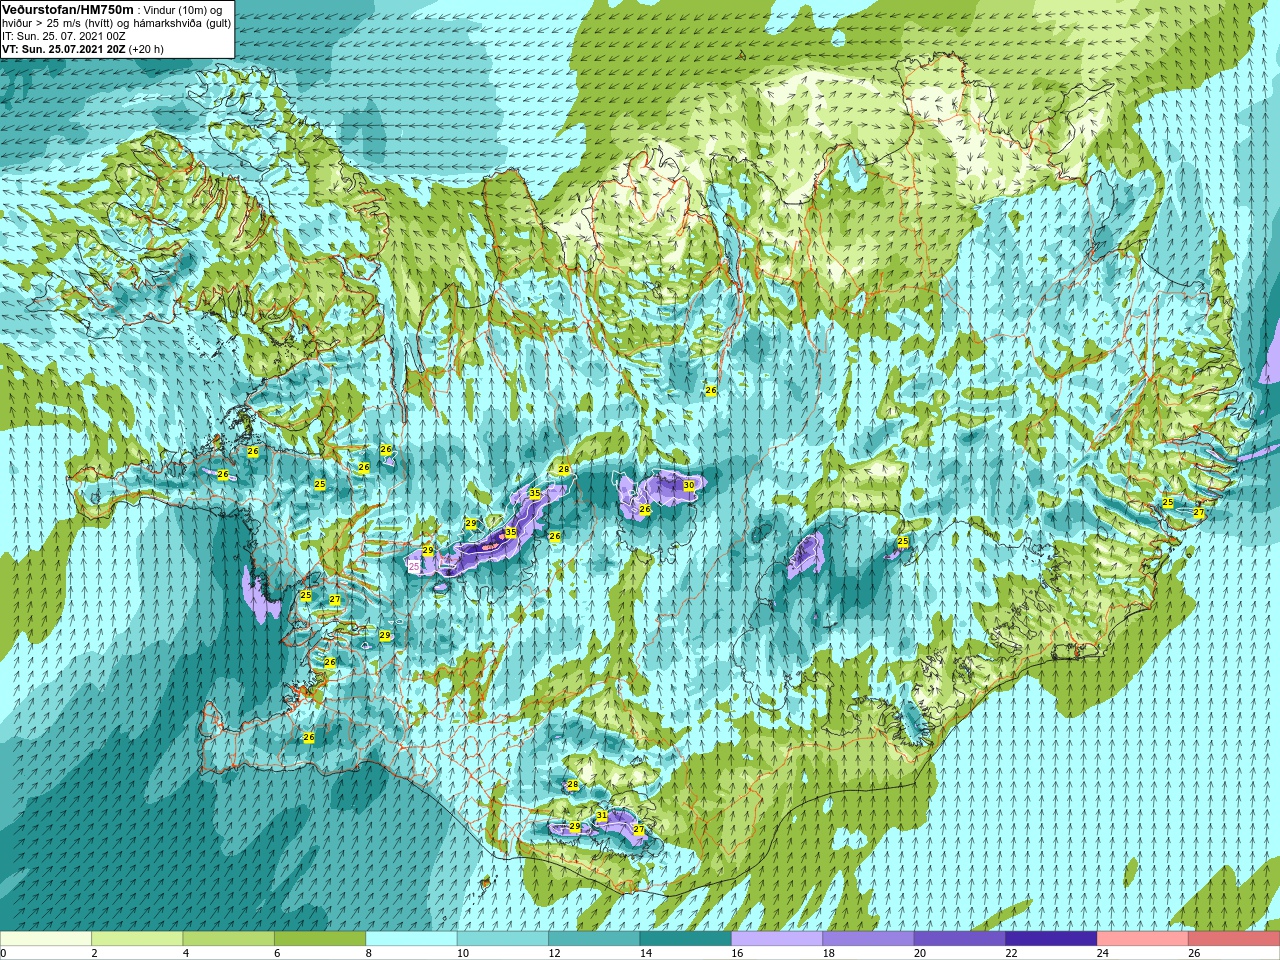Viewport: 1280px width, 960px height.
Task: Click the legend swatch between 4 and 6
Action: point(229,939)
